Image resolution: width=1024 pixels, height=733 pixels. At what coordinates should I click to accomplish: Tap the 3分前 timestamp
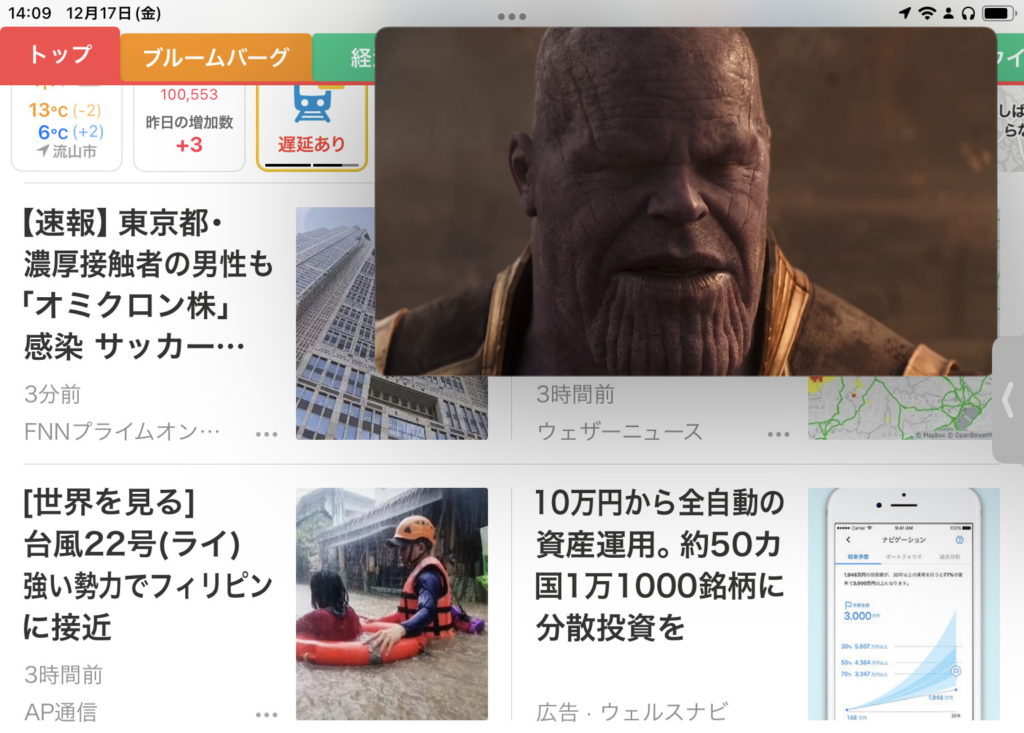52,395
